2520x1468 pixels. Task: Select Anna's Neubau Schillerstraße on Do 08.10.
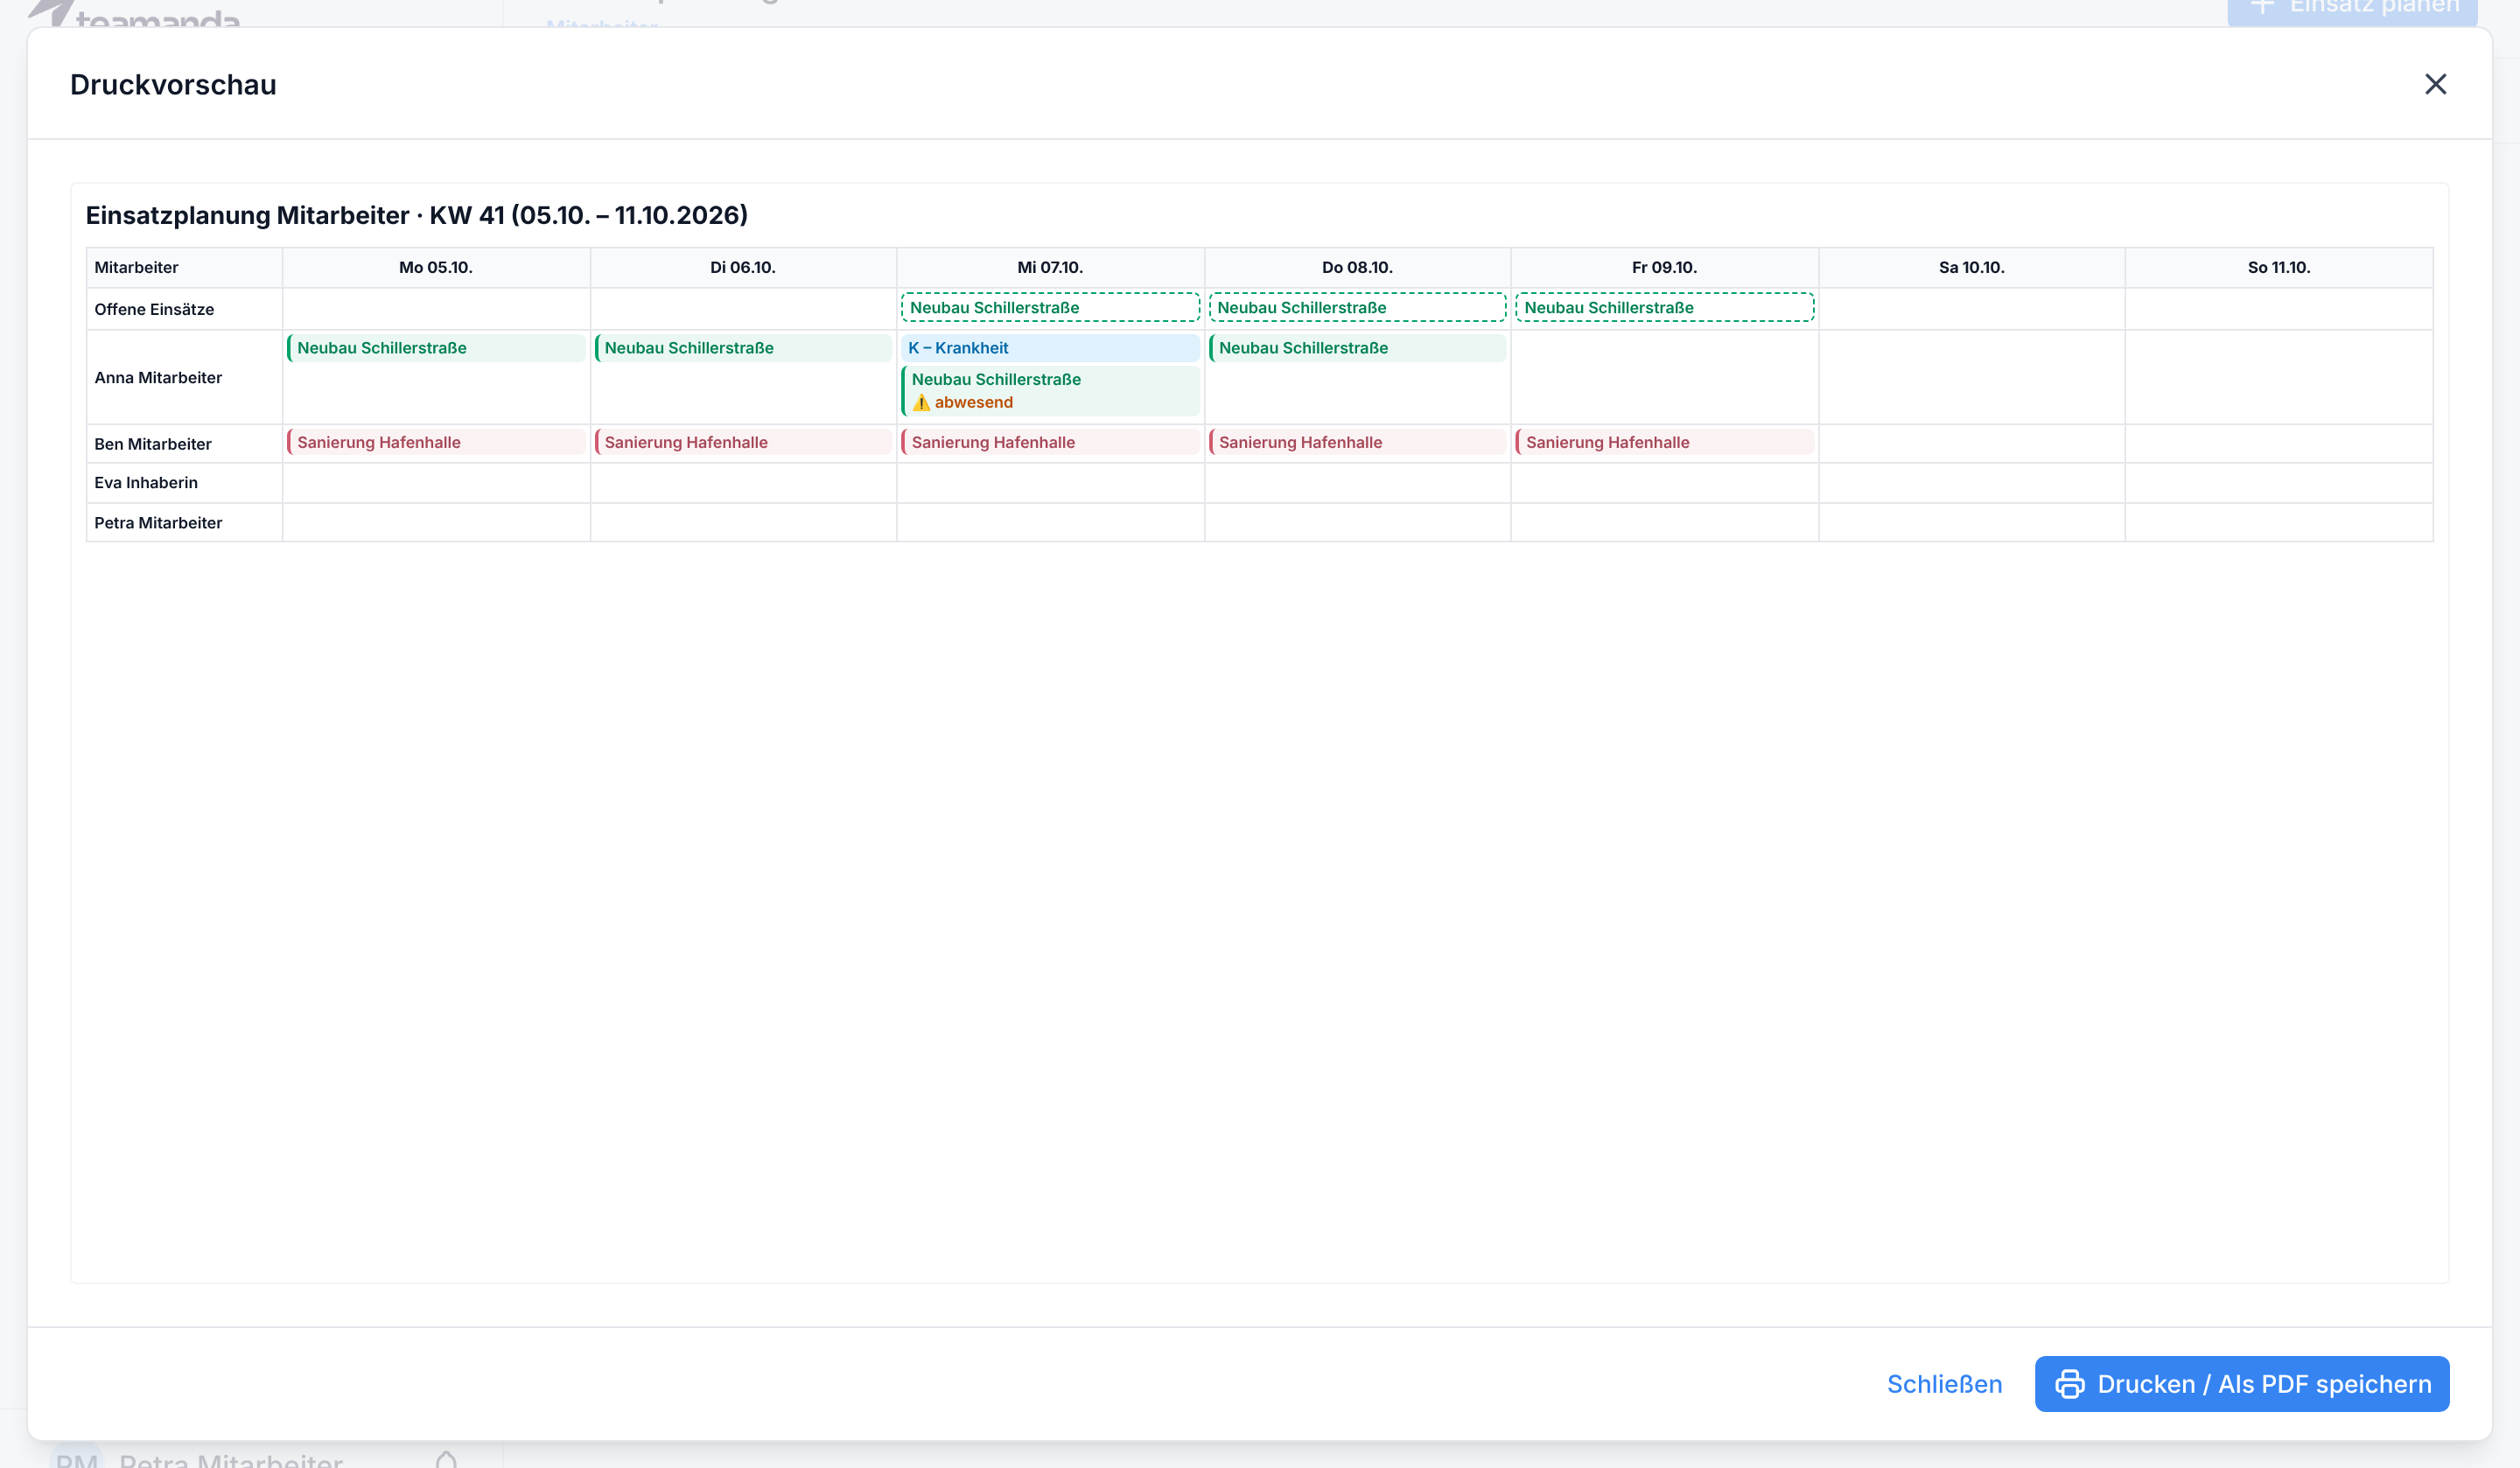1357,348
